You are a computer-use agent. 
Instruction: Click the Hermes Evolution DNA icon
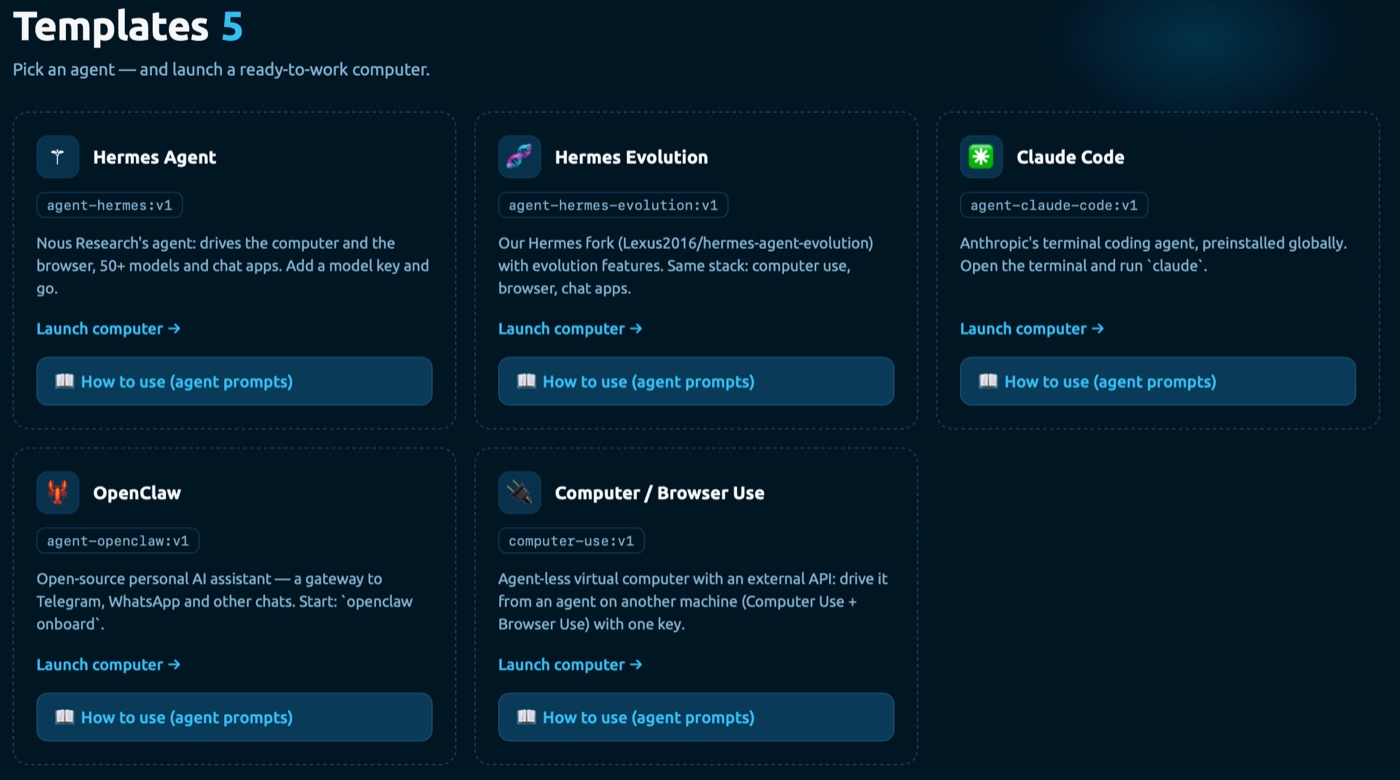pyautogui.click(x=520, y=157)
